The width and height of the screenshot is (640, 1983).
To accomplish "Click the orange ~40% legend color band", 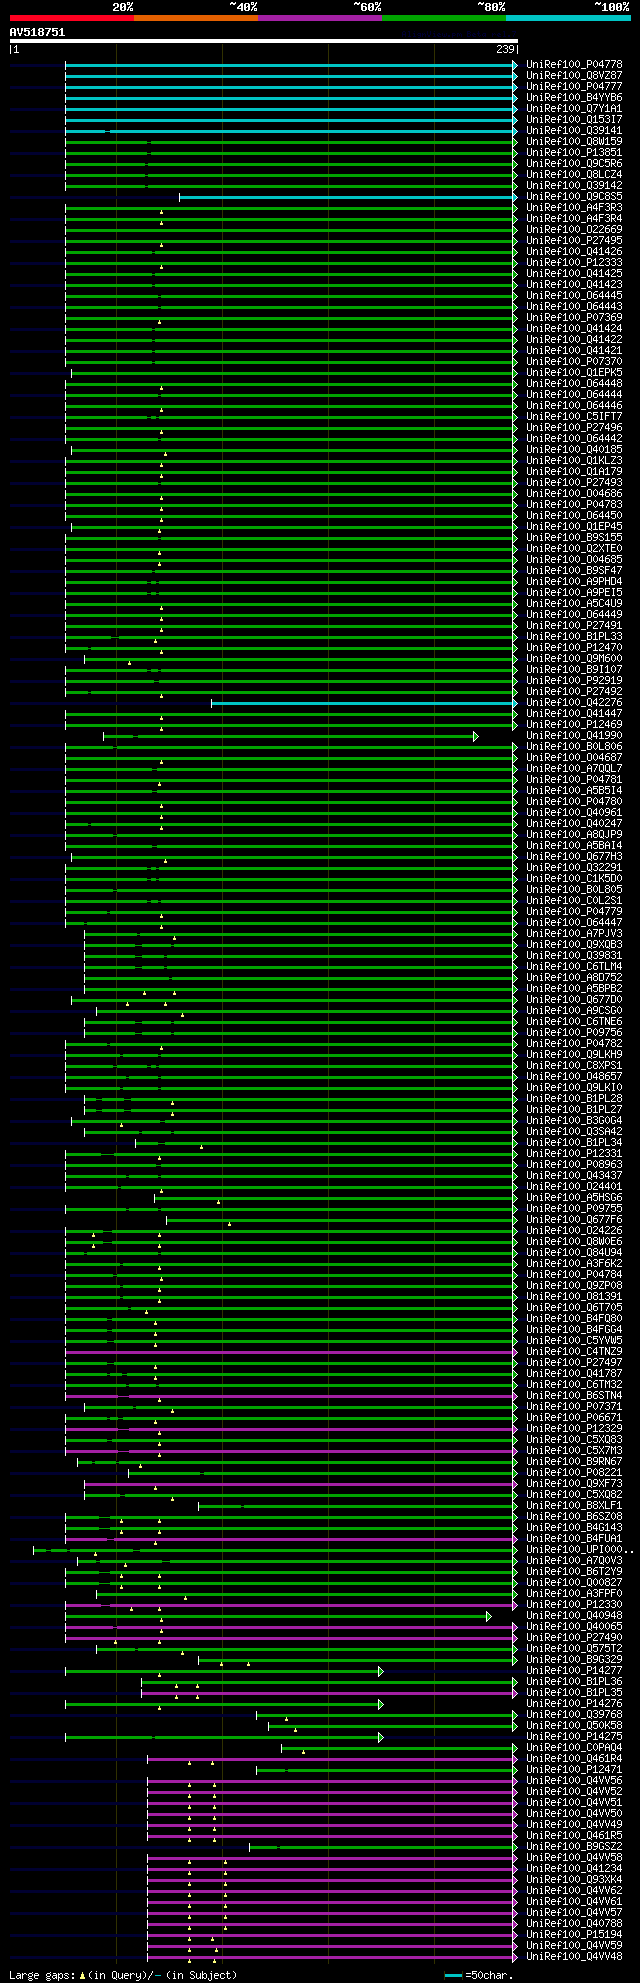I will click(x=196, y=18).
